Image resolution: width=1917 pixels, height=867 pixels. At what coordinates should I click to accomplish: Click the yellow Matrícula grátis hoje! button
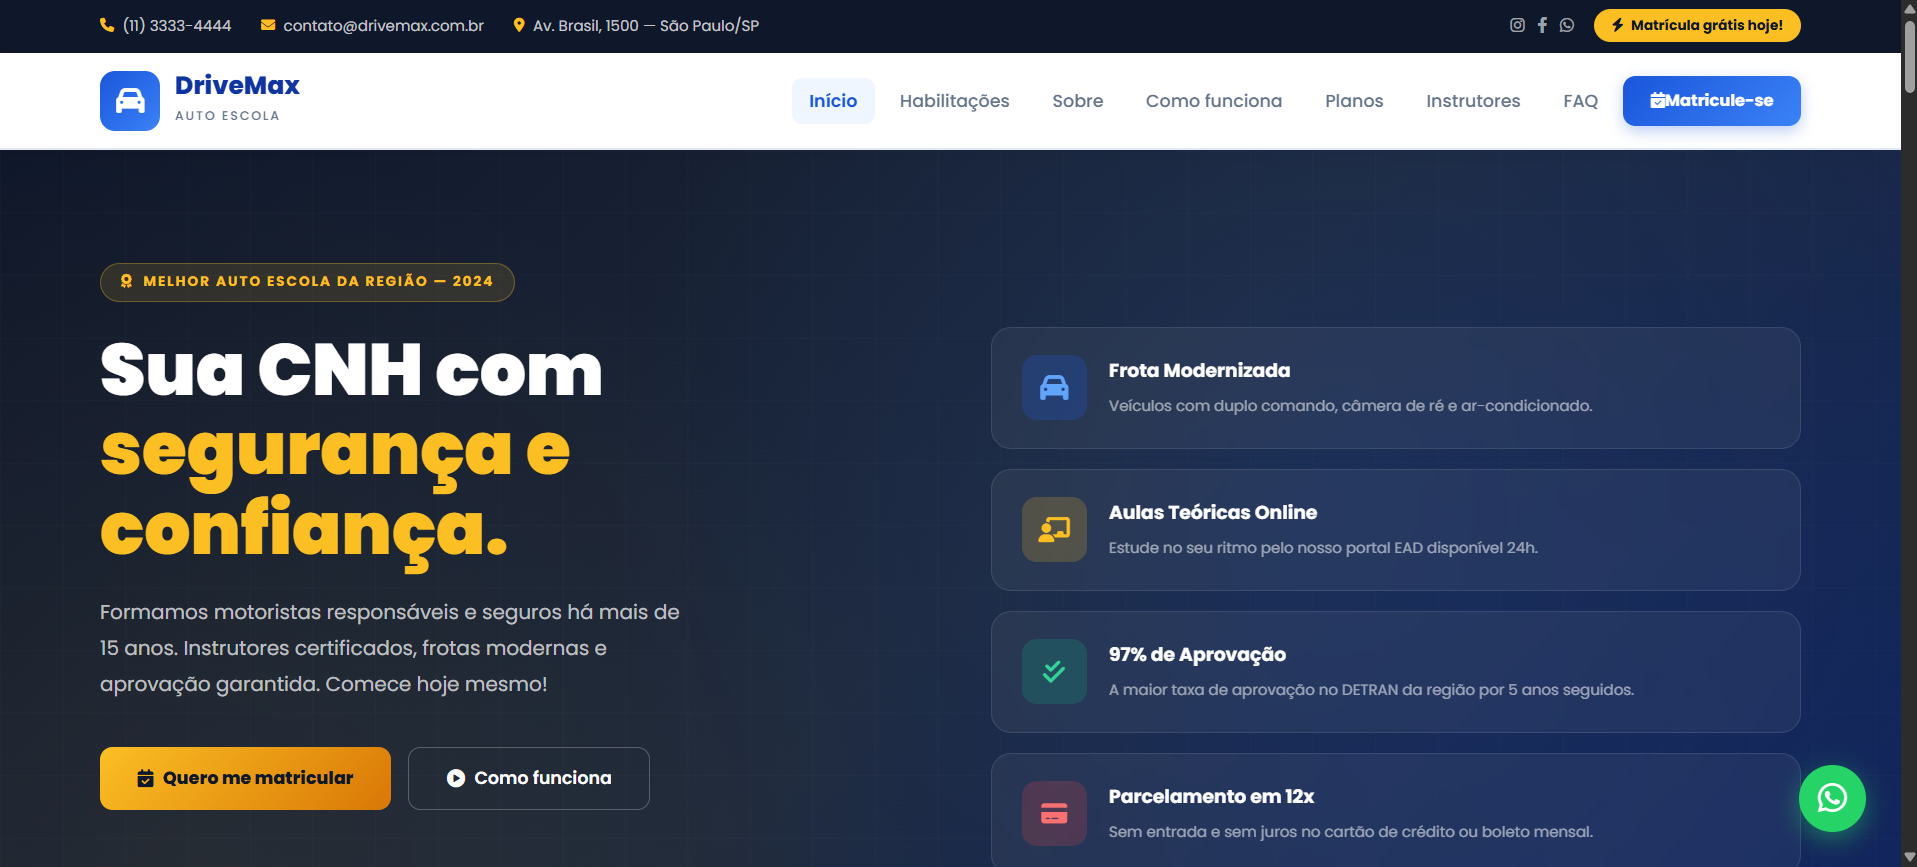pyautogui.click(x=1697, y=25)
